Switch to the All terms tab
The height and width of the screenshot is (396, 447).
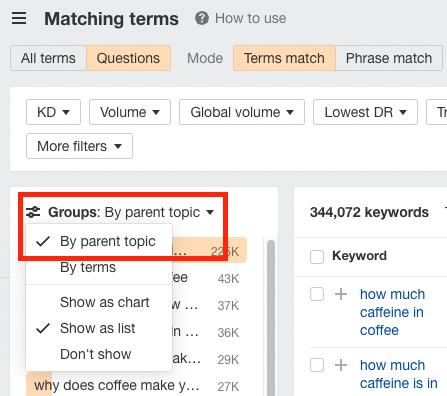(48, 58)
